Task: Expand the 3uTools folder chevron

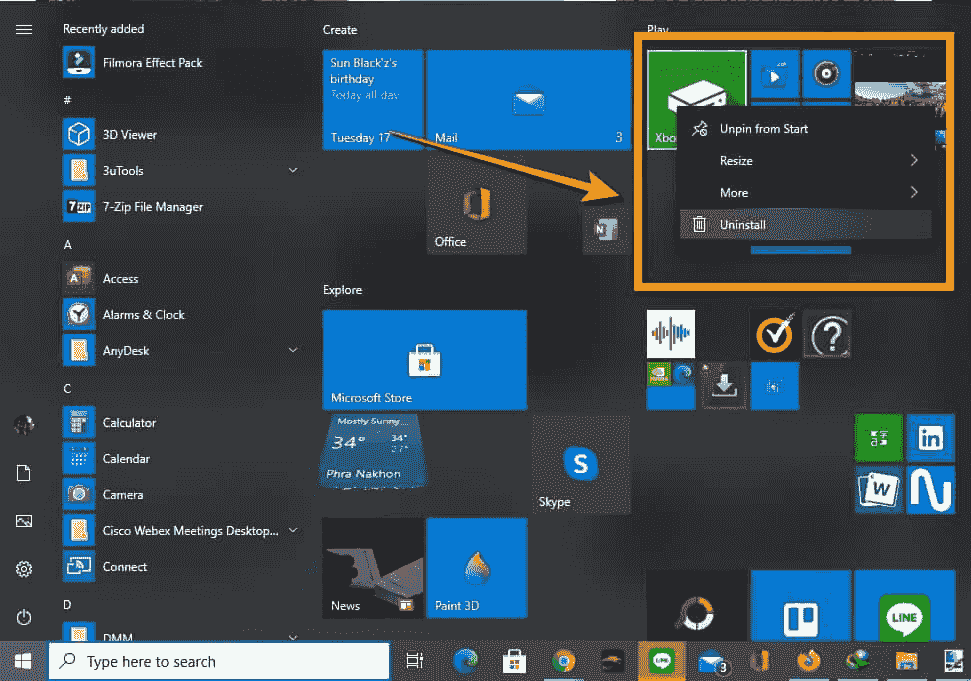Action: click(x=293, y=171)
